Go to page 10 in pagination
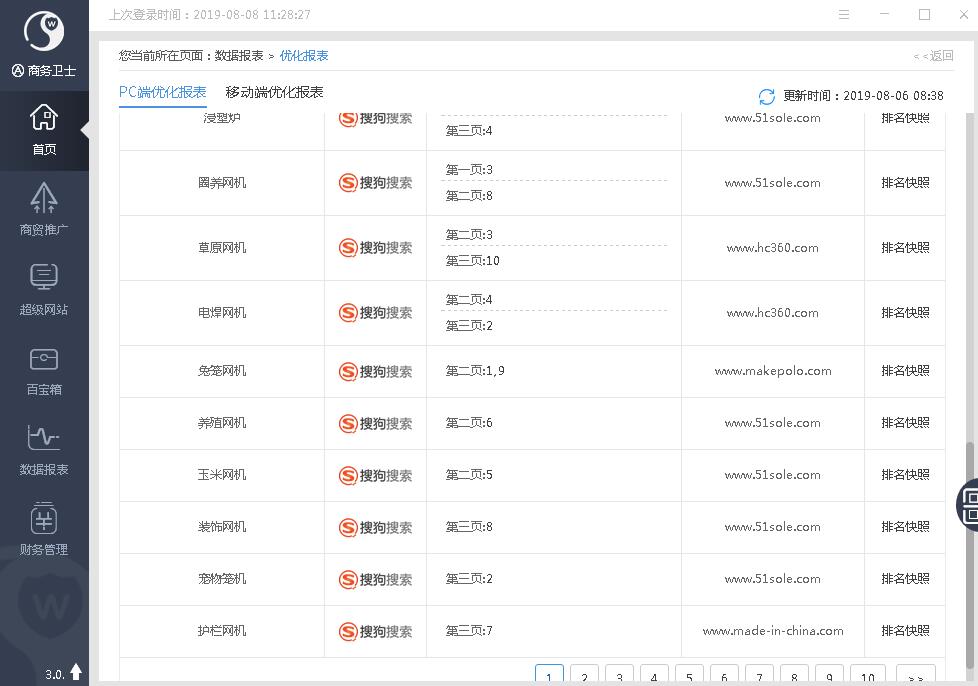Screen dimensions: 978x686 pos(867,676)
